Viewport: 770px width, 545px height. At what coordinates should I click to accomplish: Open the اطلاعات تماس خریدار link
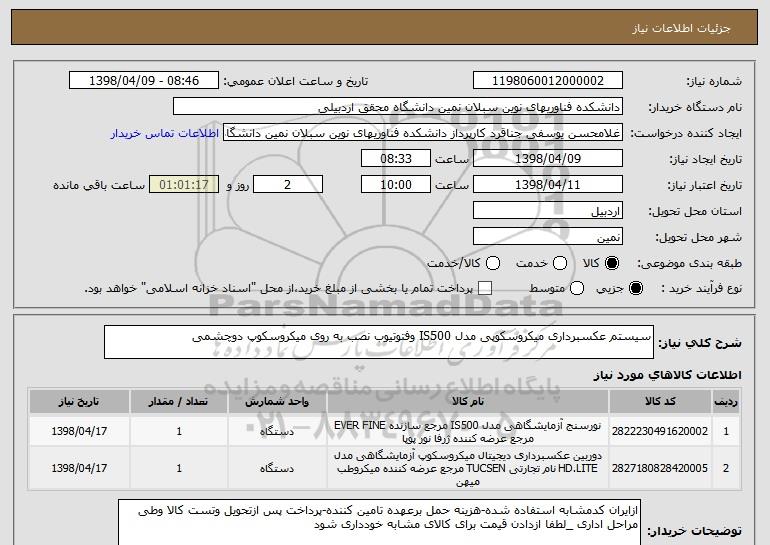[165, 134]
